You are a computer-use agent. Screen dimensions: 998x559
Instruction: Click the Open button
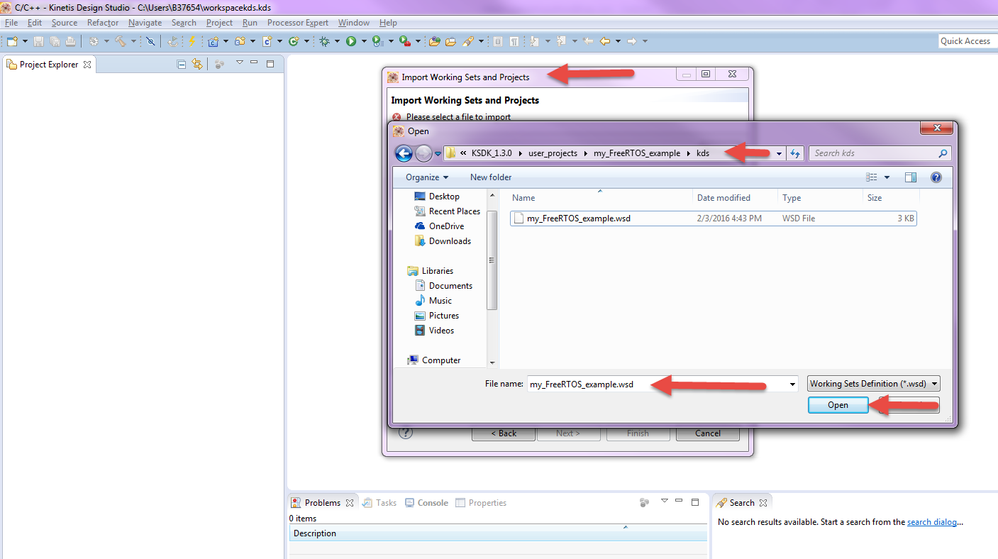click(x=838, y=405)
